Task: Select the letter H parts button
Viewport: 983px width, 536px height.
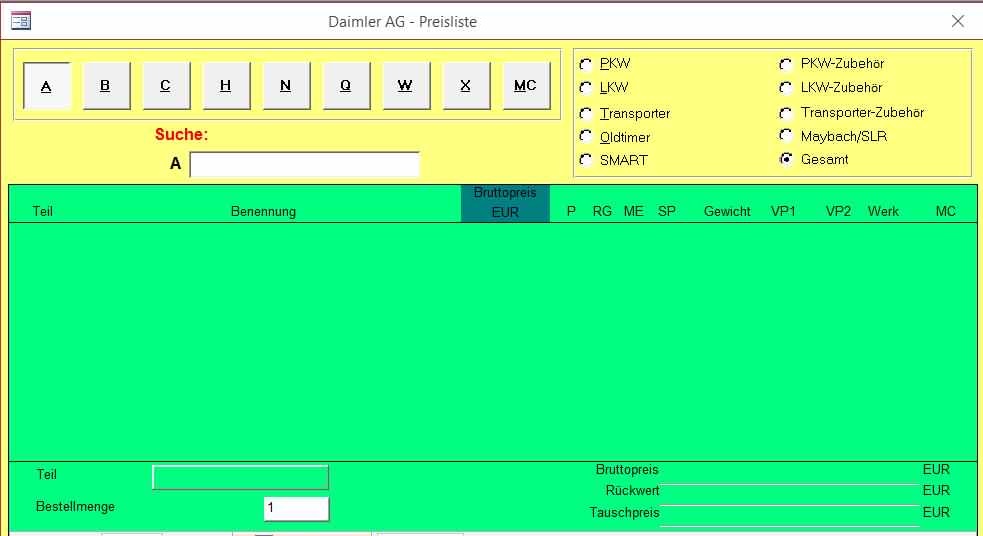Action: point(226,86)
